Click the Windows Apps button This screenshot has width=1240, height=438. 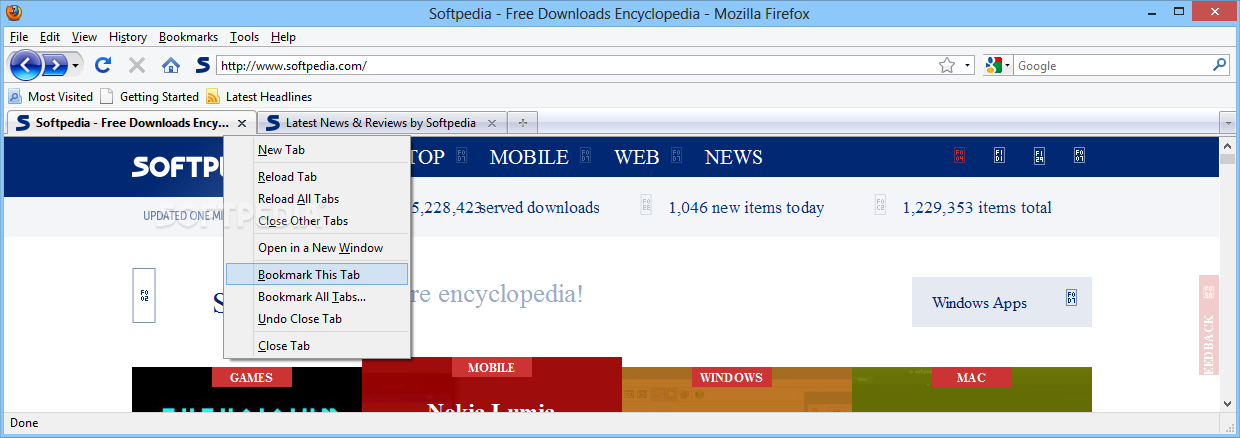(x=1001, y=303)
